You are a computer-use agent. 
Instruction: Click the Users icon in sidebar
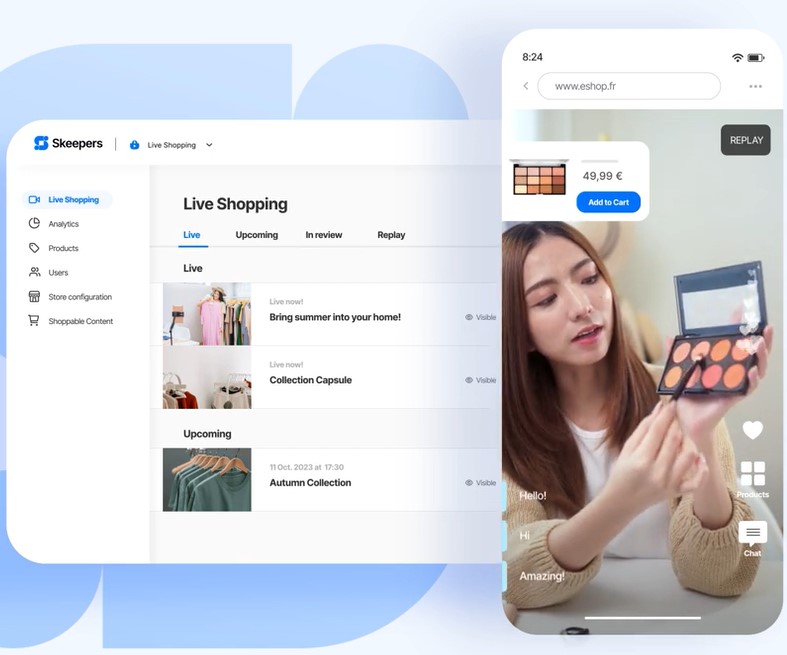coord(35,272)
